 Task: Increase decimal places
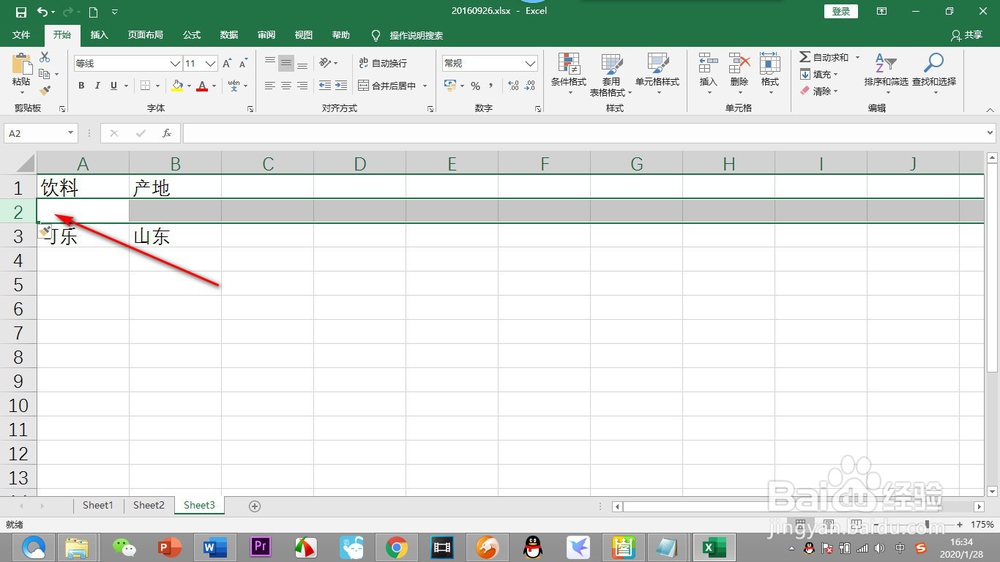click(513, 85)
